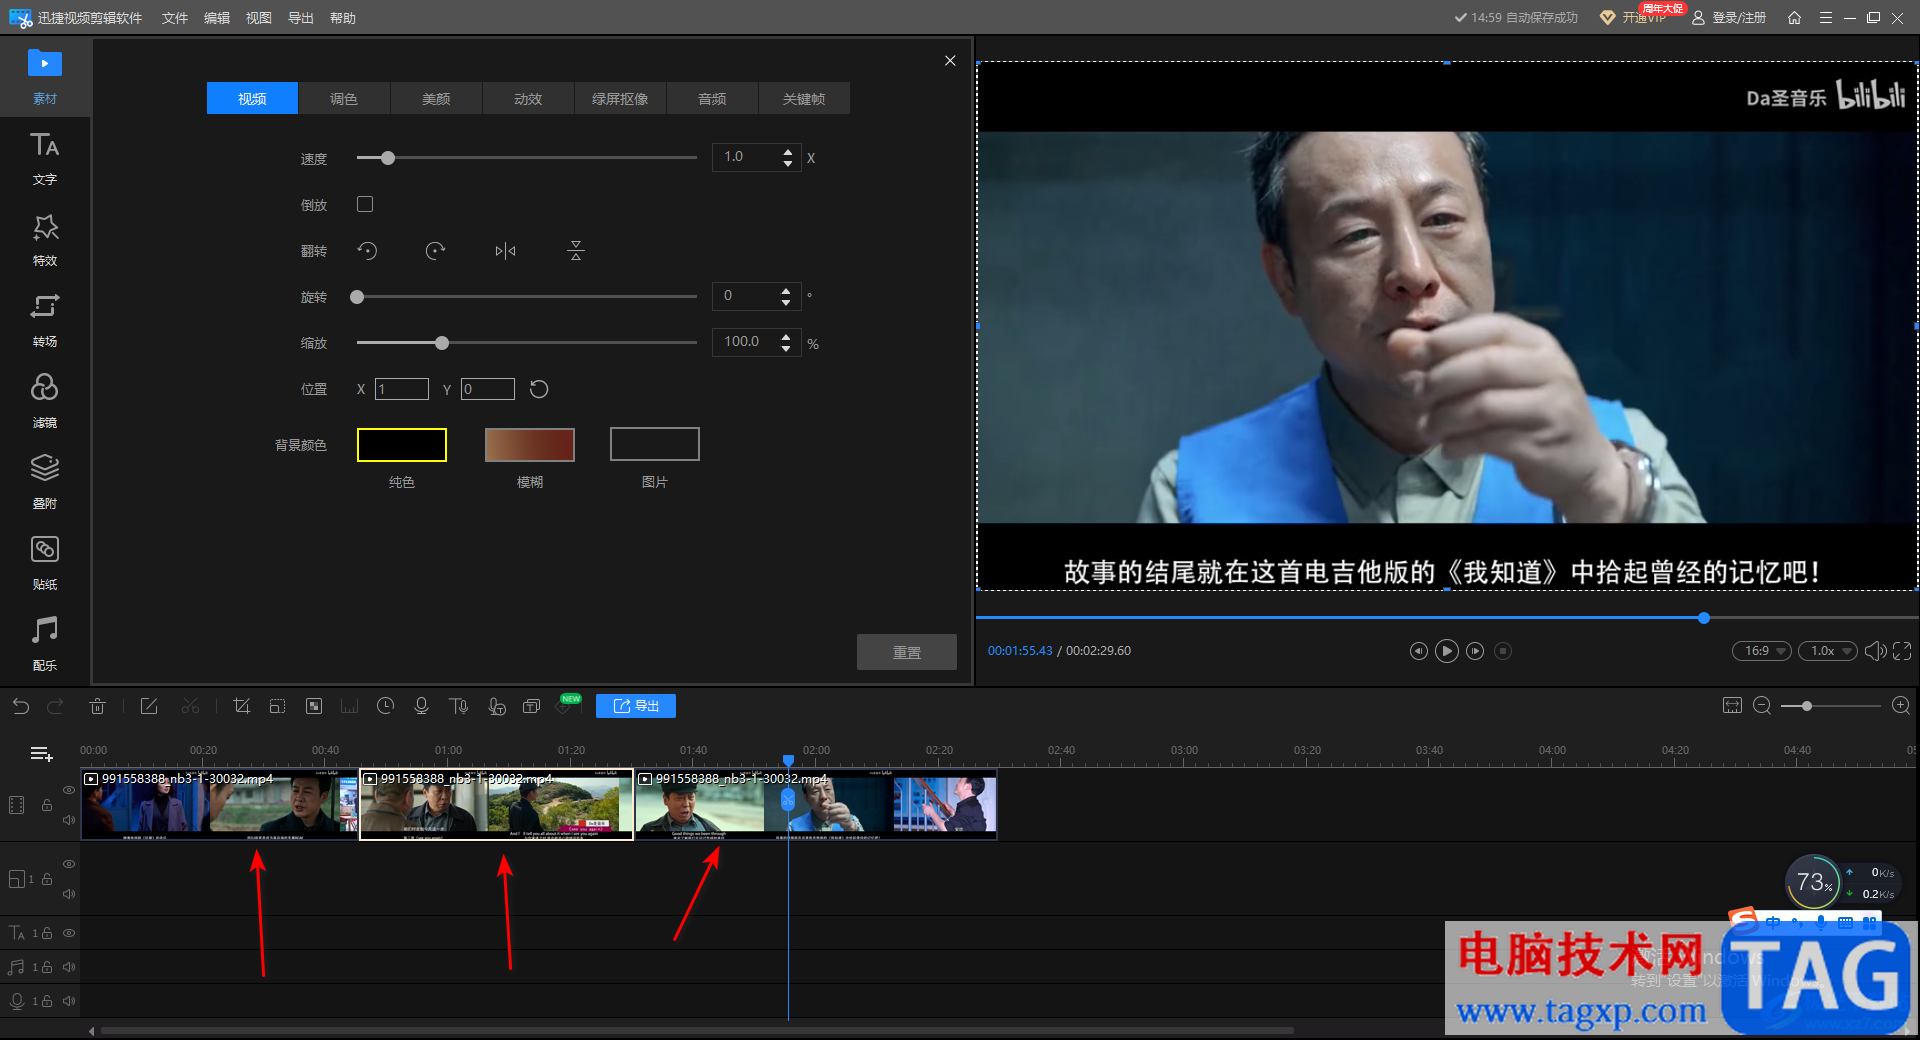Switch to the 美颜 beauty tab
The height and width of the screenshot is (1040, 1920).
click(436, 98)
